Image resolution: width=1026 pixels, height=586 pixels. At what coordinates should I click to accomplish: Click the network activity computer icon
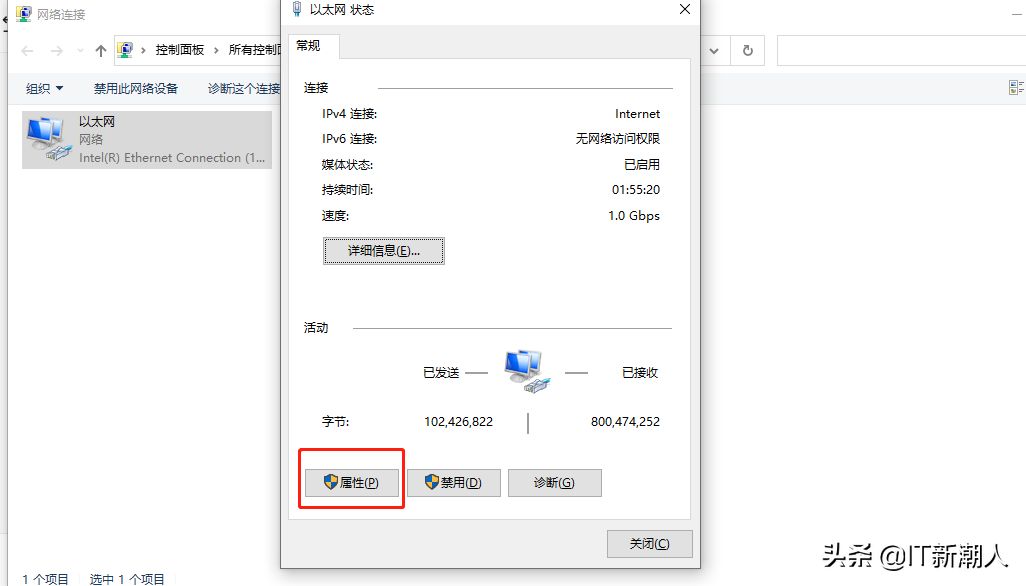click(527, 371)
